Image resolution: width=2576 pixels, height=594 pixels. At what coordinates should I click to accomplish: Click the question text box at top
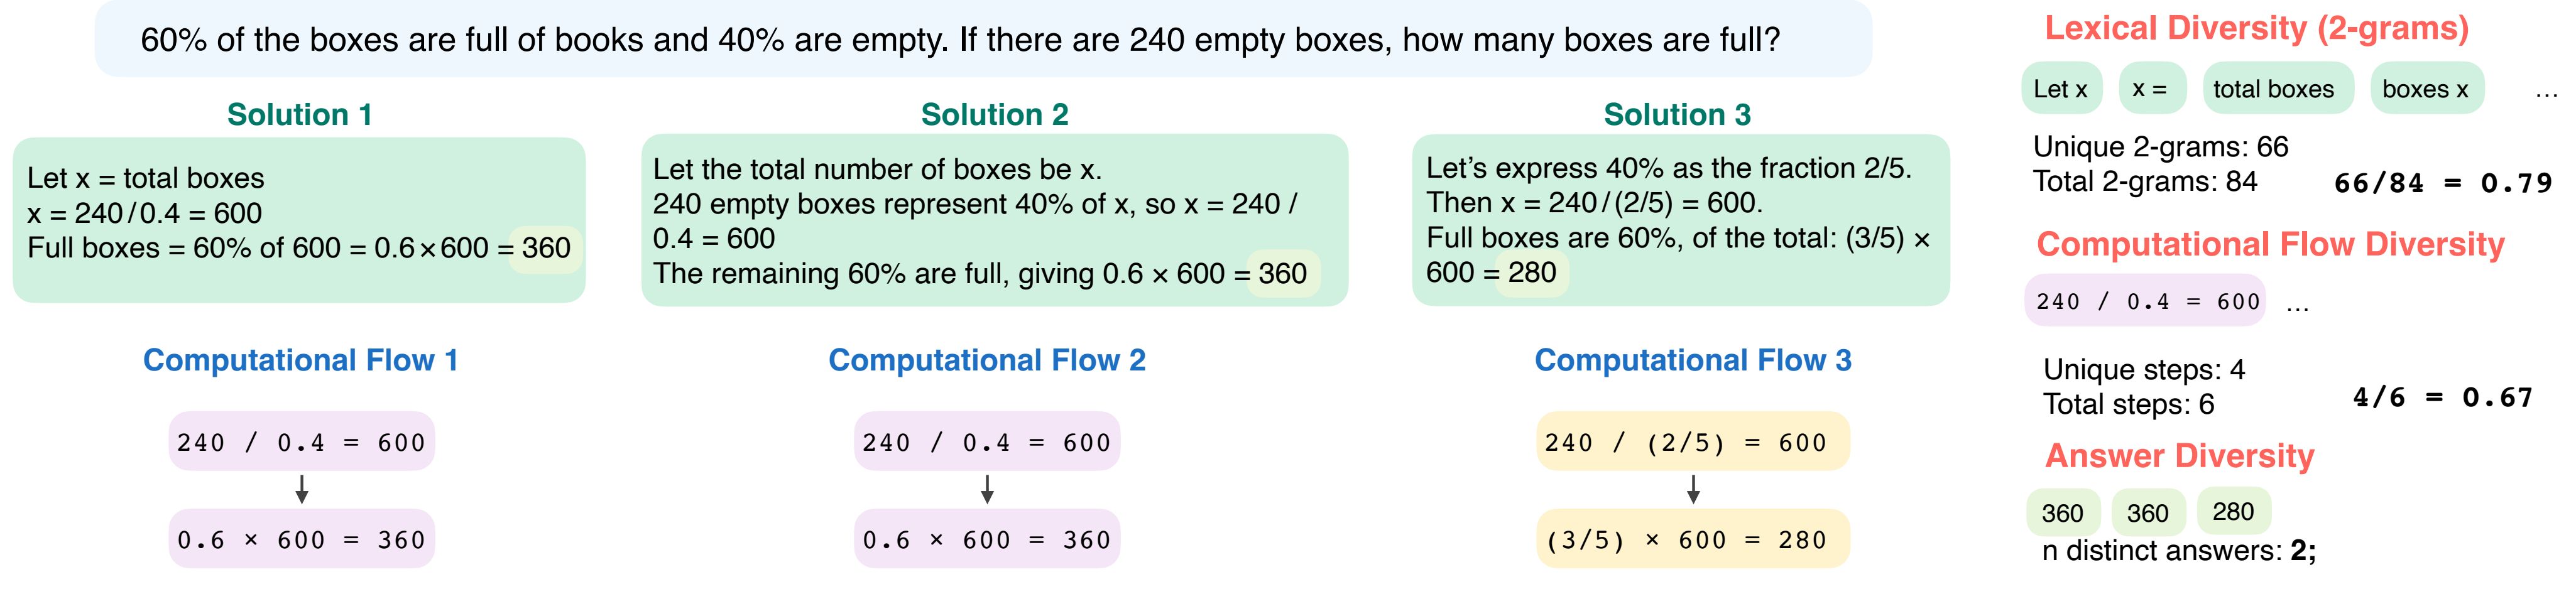point(983,39)
